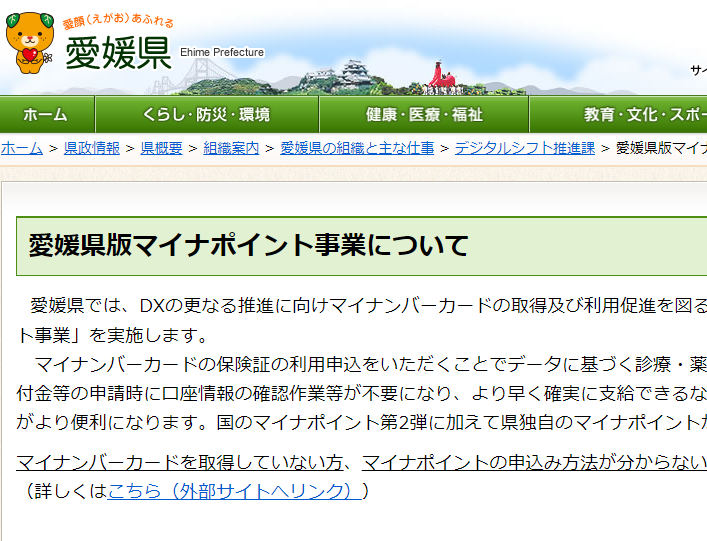Open the くらし・防災・環境 navigation tab

(207, 115)
